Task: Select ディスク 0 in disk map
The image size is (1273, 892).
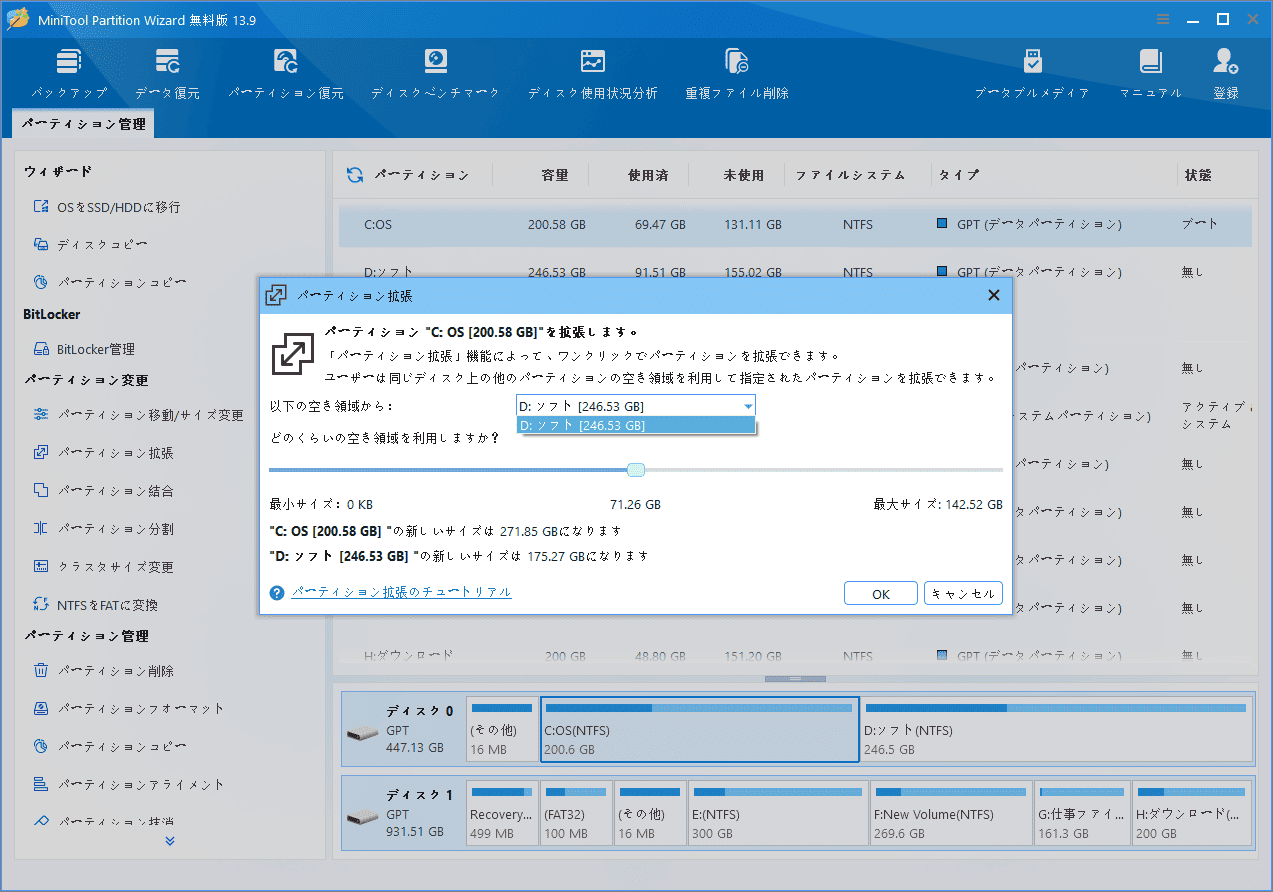Action: pyautogui.click(x=403, y=729)
